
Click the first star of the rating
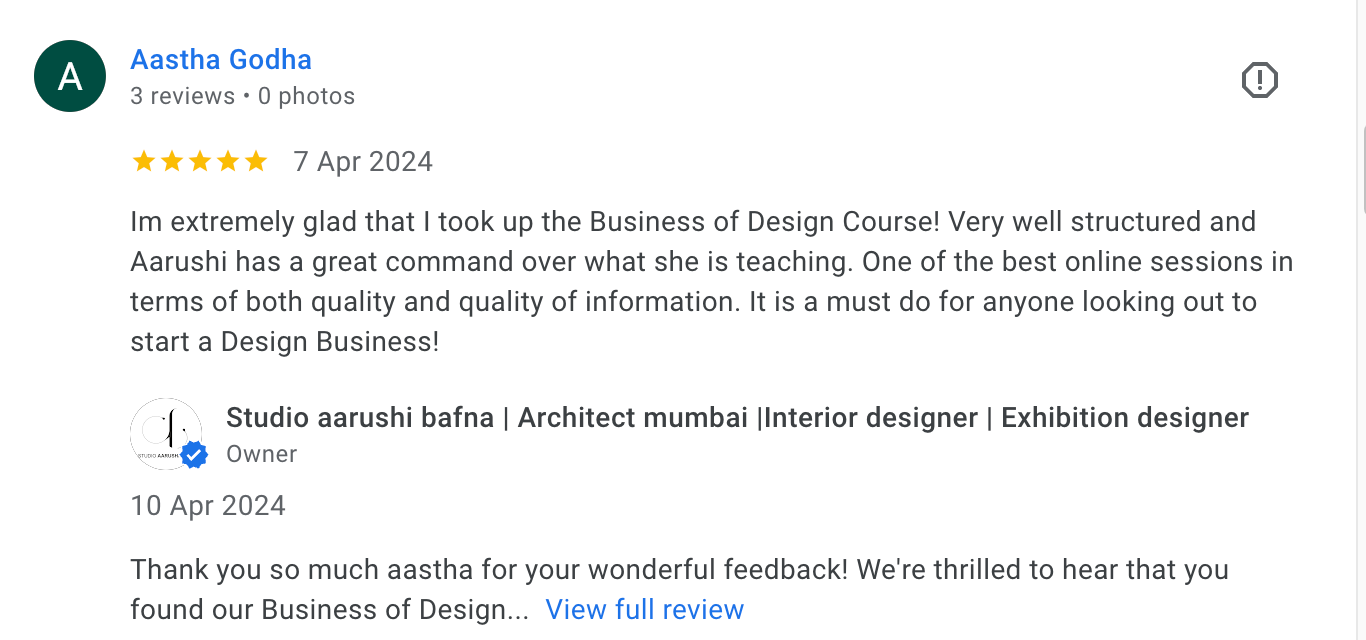click(x=144, y=162)
